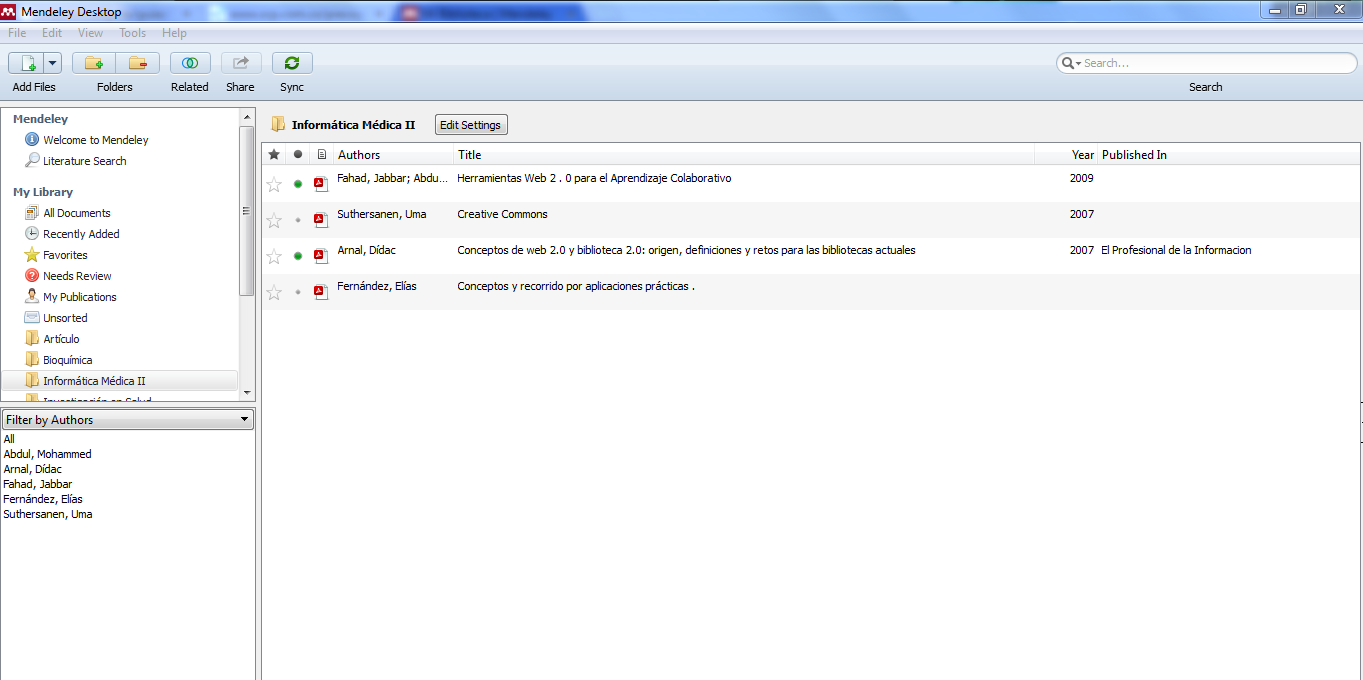1363x680 pixels.
Task: Toggle read dot for Conceptos de web 2.0
Action: pos(298,256)
